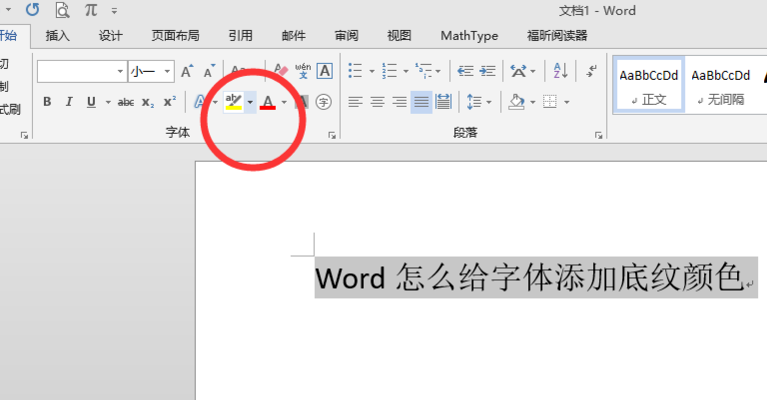The image size is (767, 400).
Task: Decrease font size with Shrink Font
Action: 209,72
